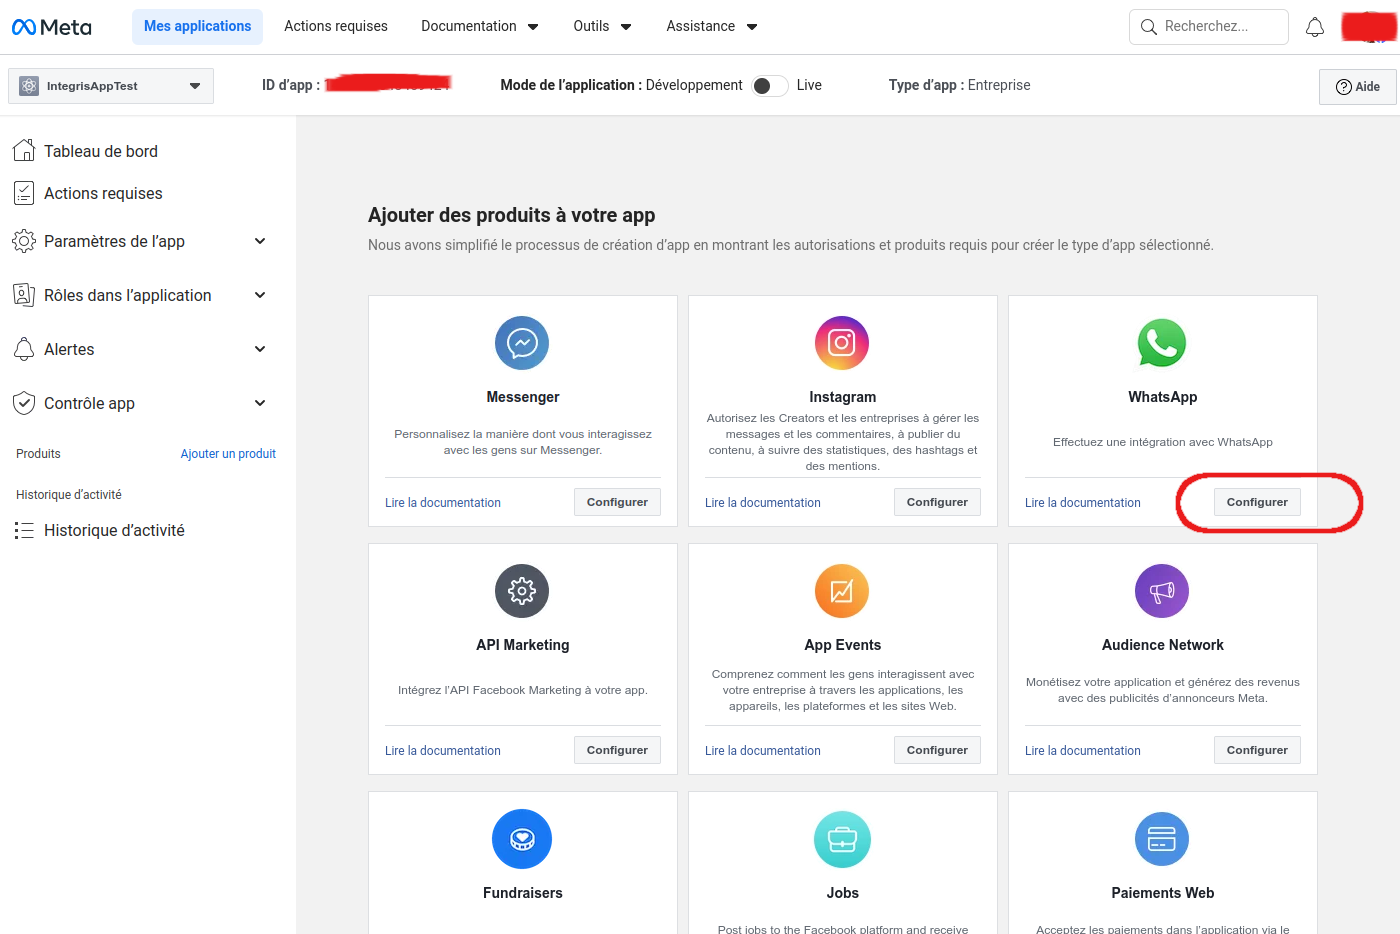Click the Meta logo
1400x934 pixels.
(52, 27)
